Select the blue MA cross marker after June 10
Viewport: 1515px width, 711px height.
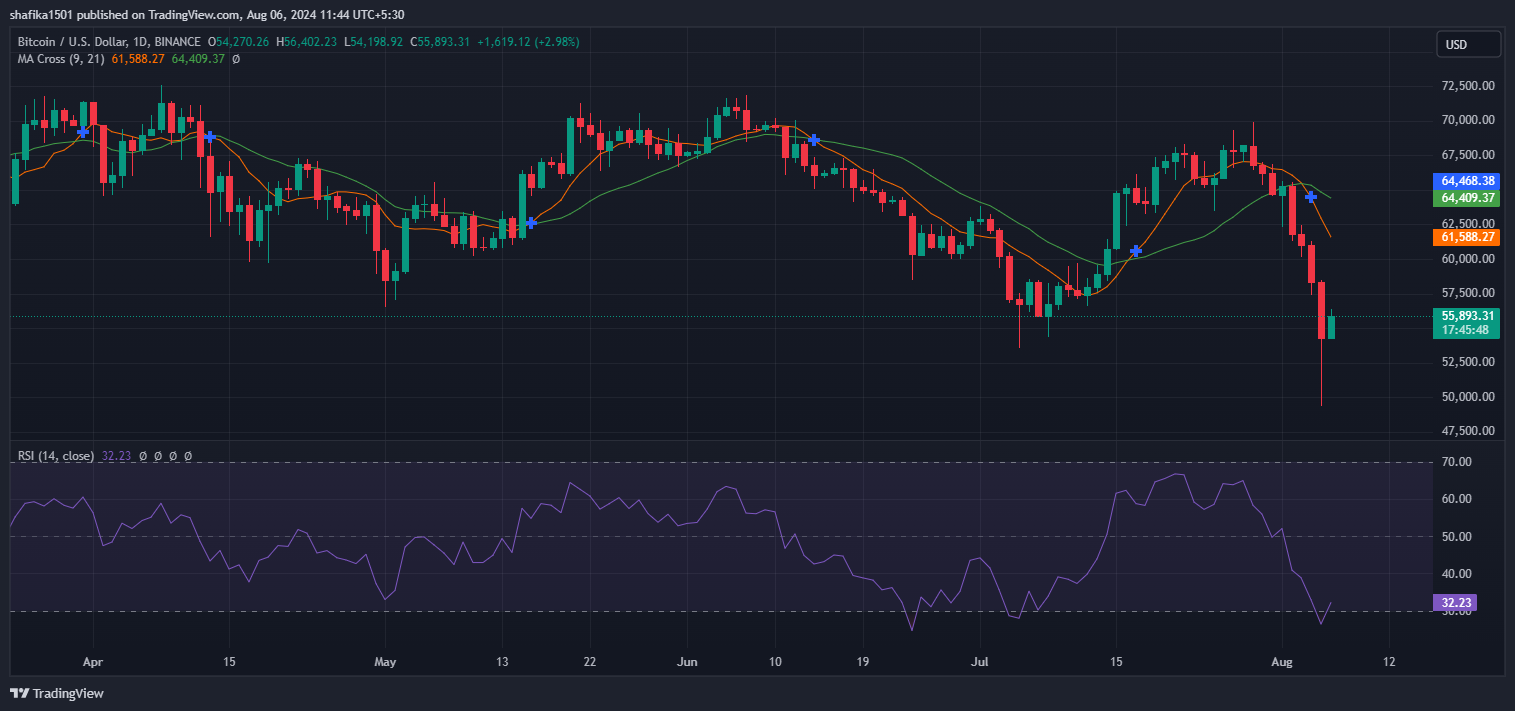(x=814, y=139)
